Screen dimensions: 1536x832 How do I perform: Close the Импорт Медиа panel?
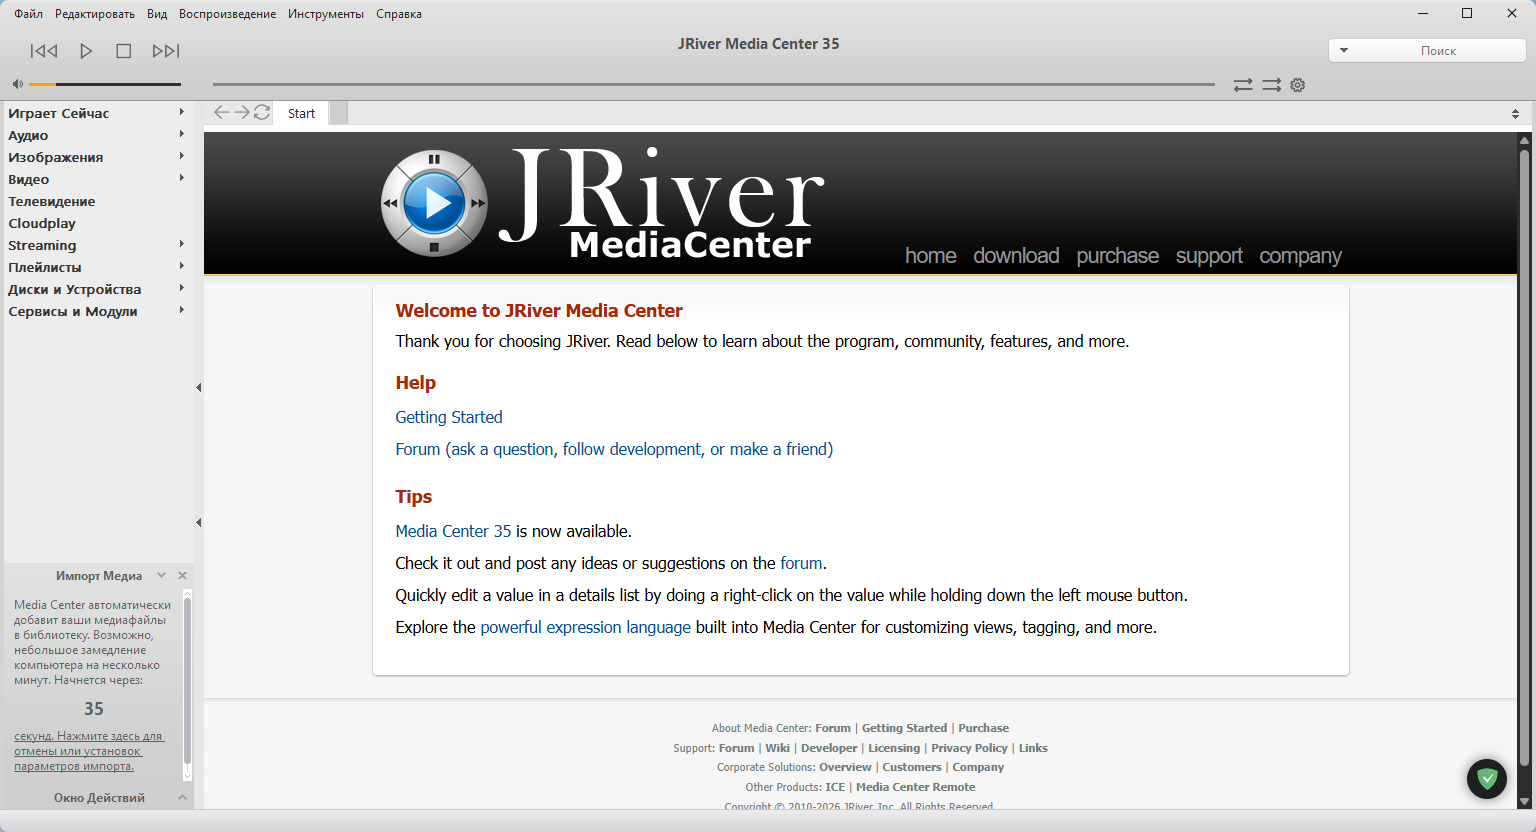point(182,576)
